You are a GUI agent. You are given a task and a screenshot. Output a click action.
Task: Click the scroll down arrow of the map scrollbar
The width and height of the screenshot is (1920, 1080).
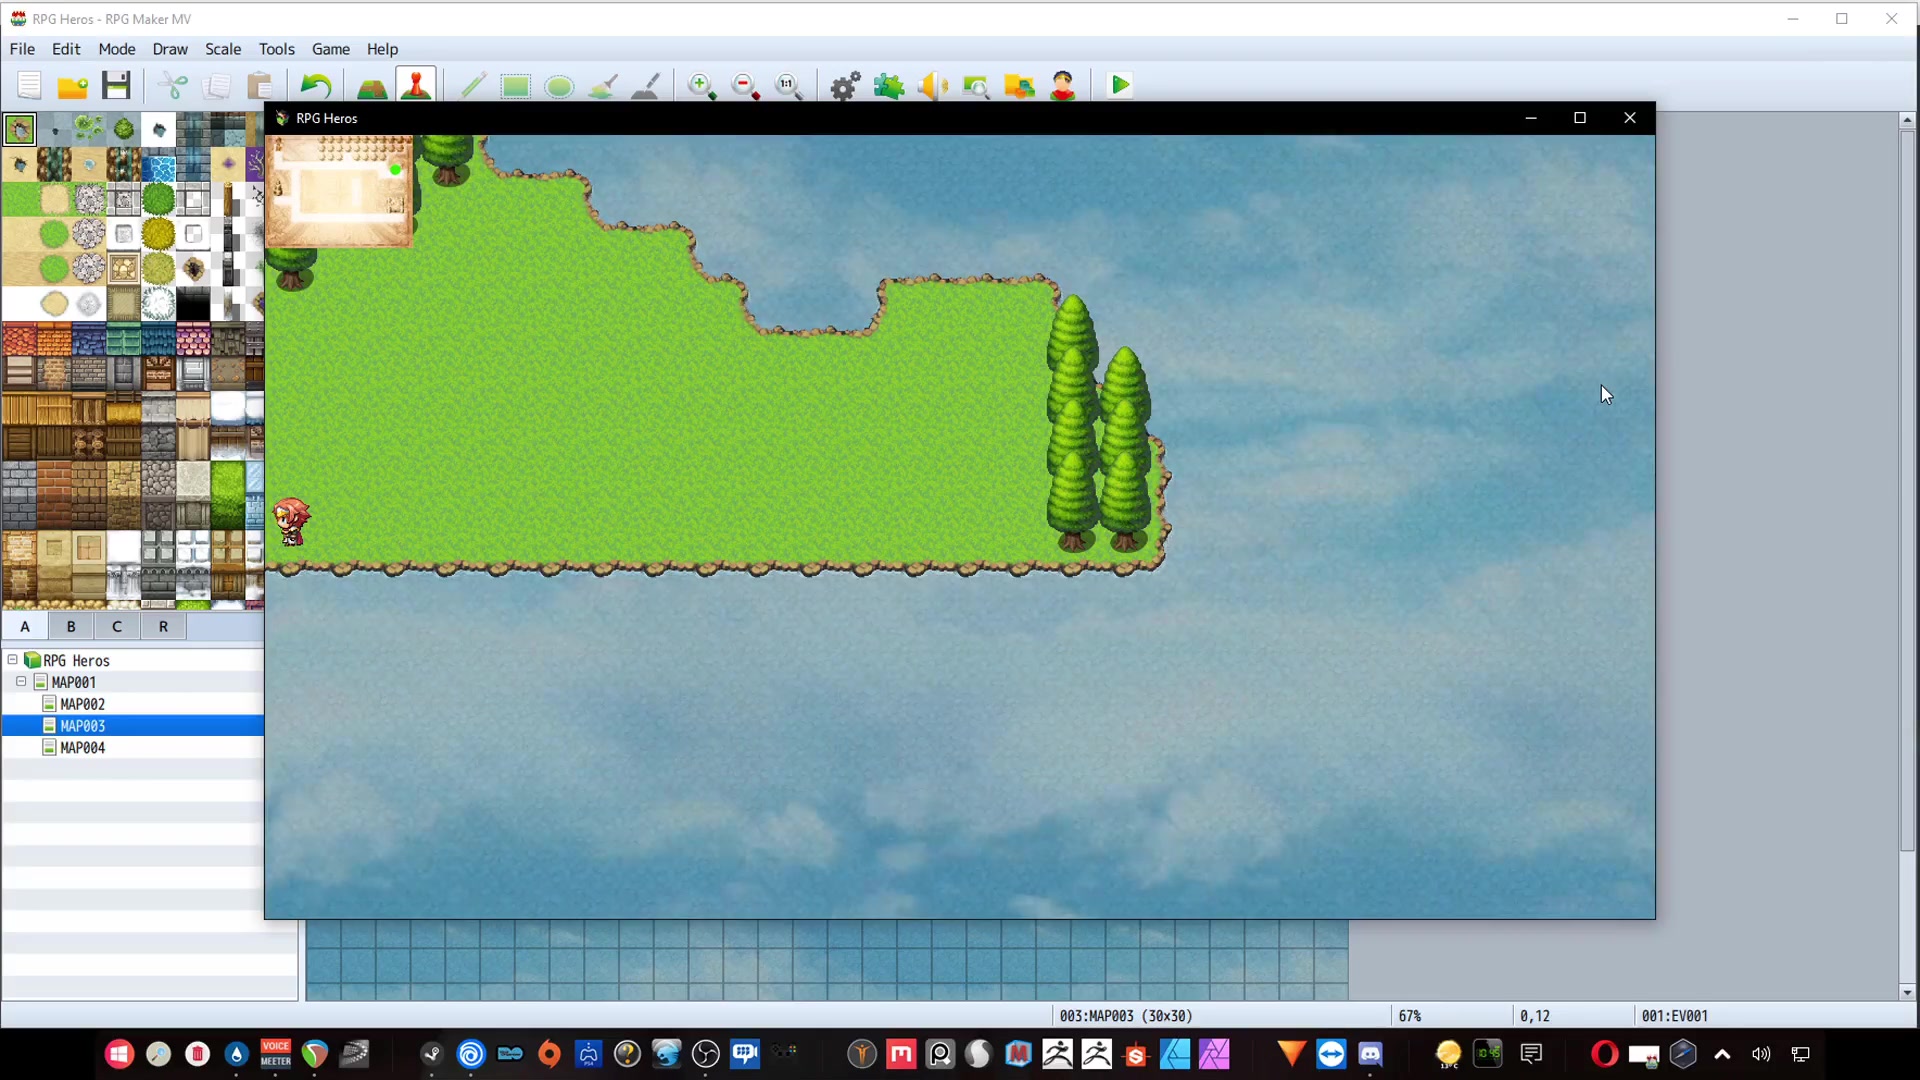[x=1907, y=993]
